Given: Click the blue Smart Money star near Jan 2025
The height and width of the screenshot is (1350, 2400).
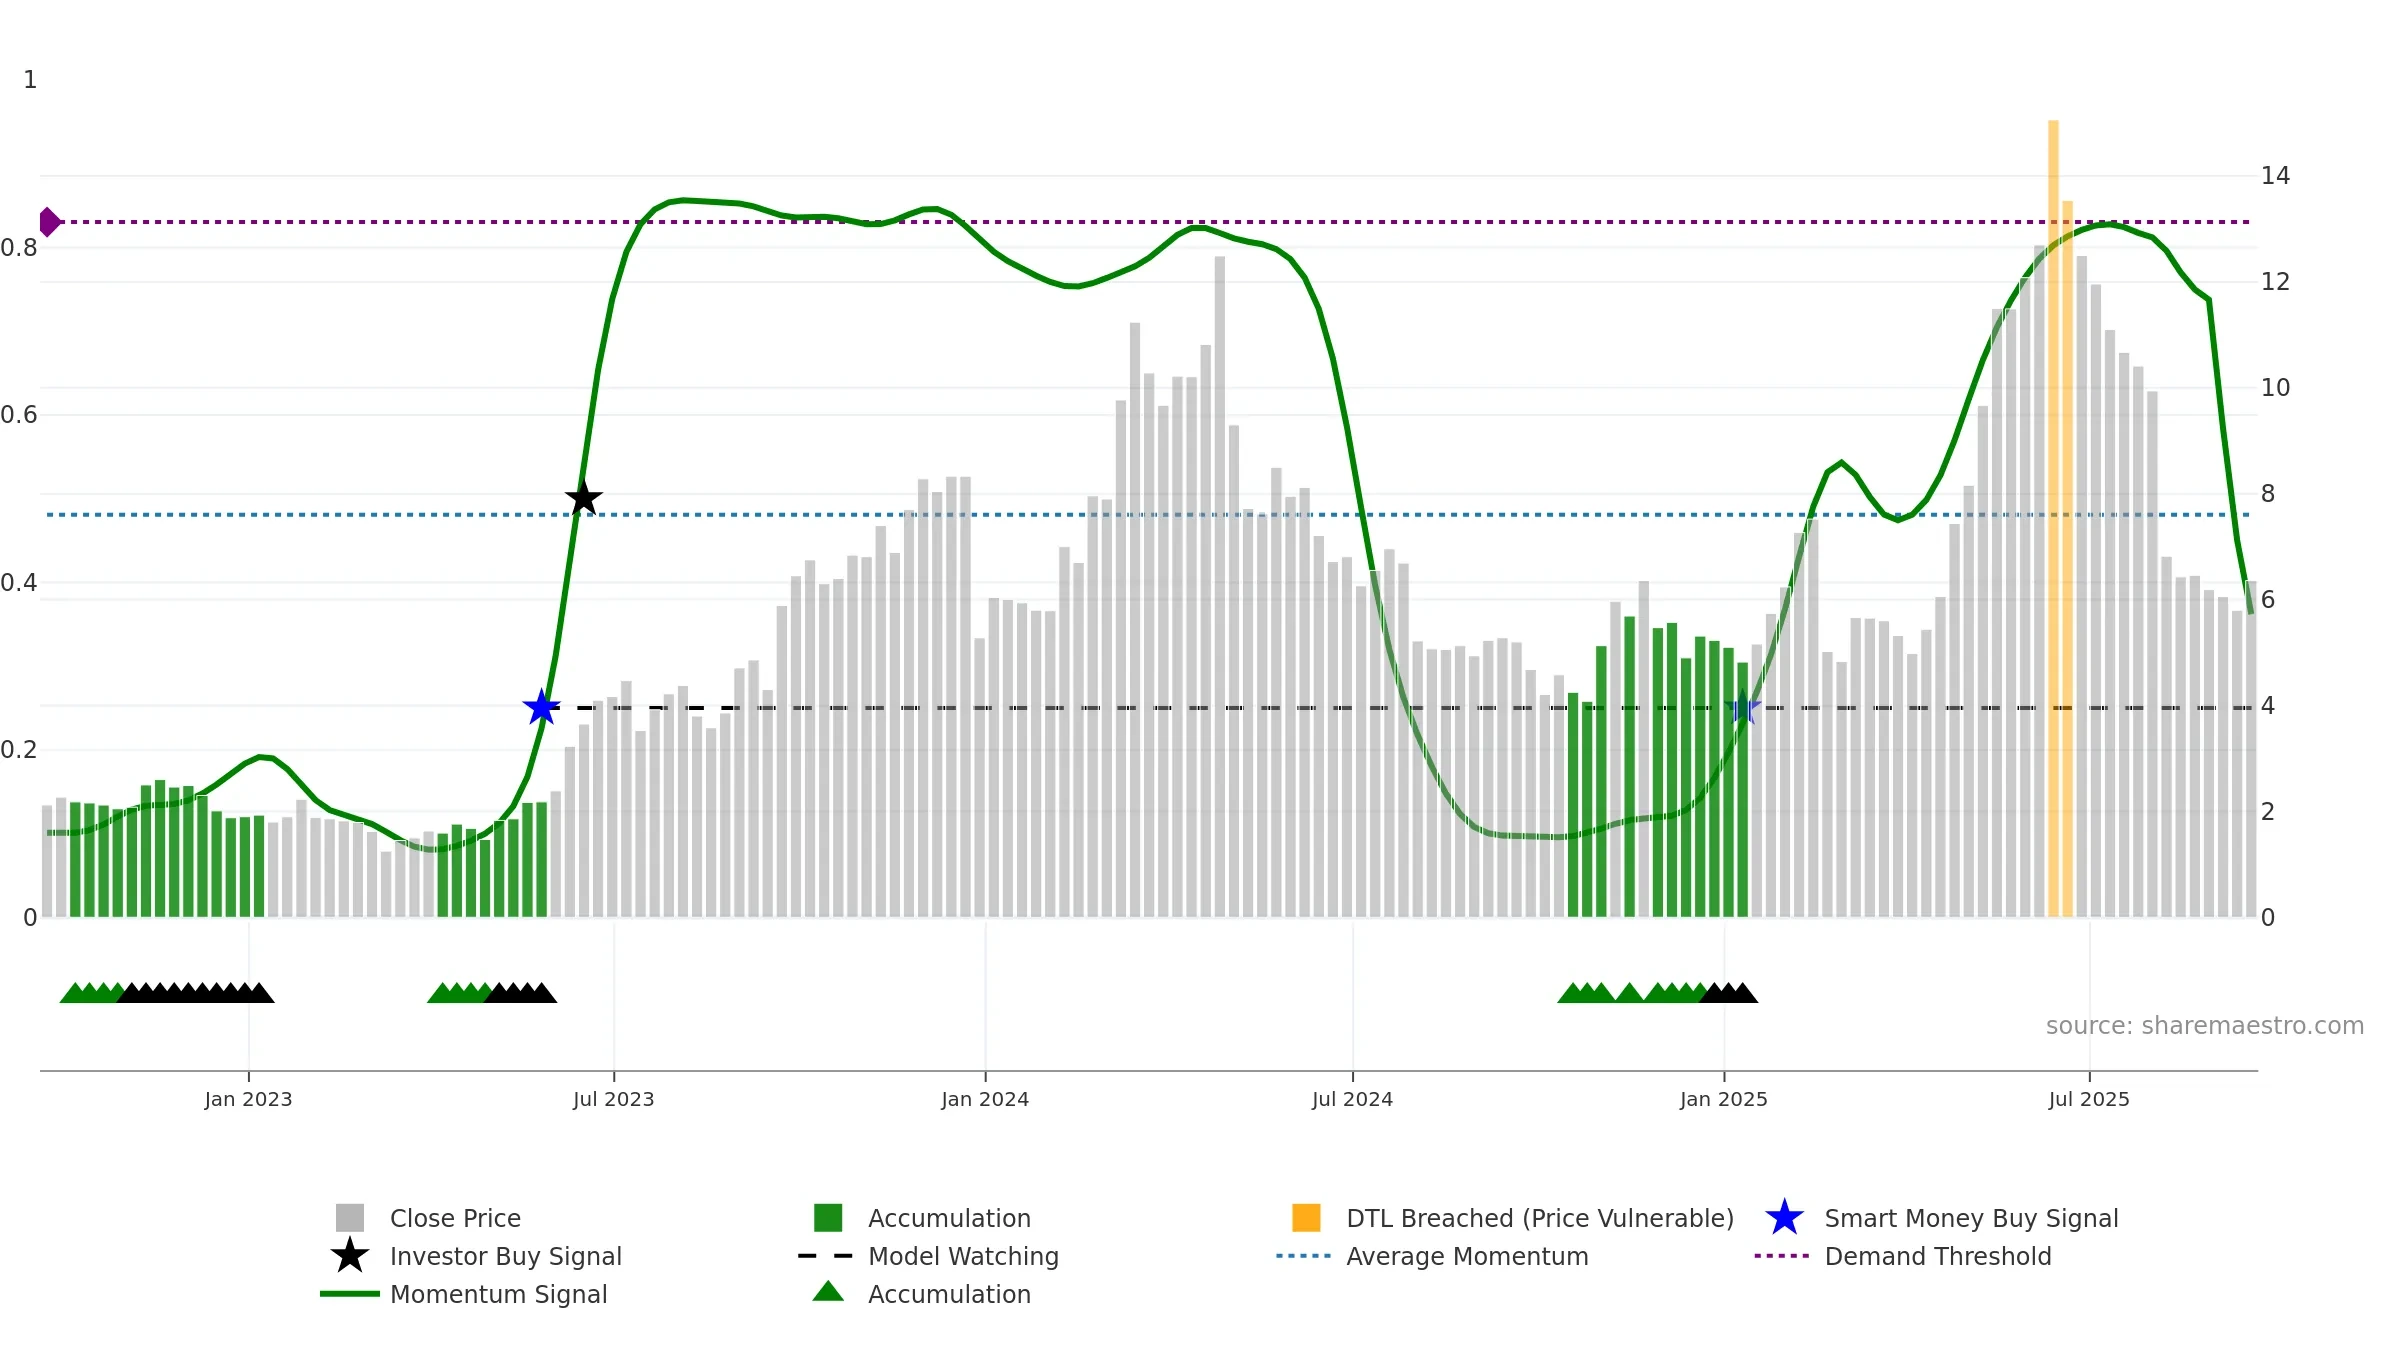Looking at the screenshot, I should pos(1742,707).
